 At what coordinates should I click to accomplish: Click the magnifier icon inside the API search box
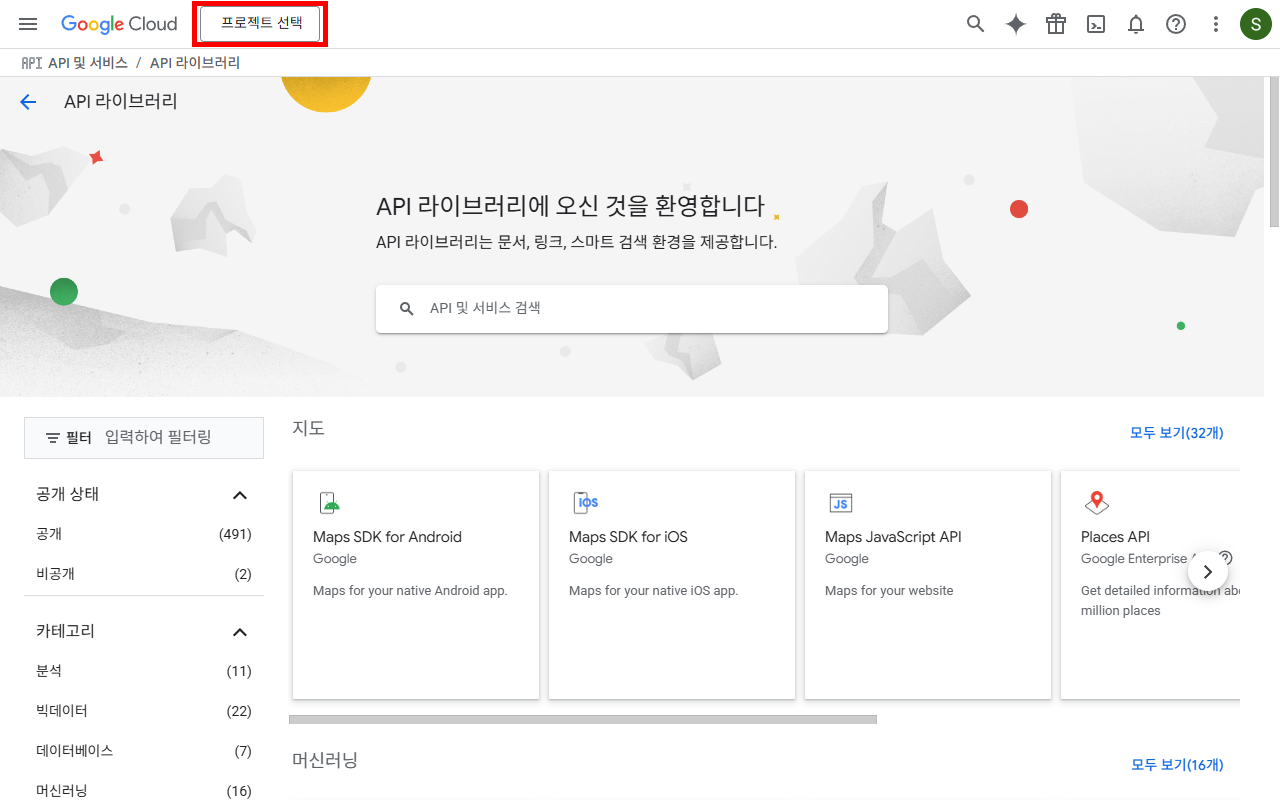pyautogui.click(x=407, y=309)
